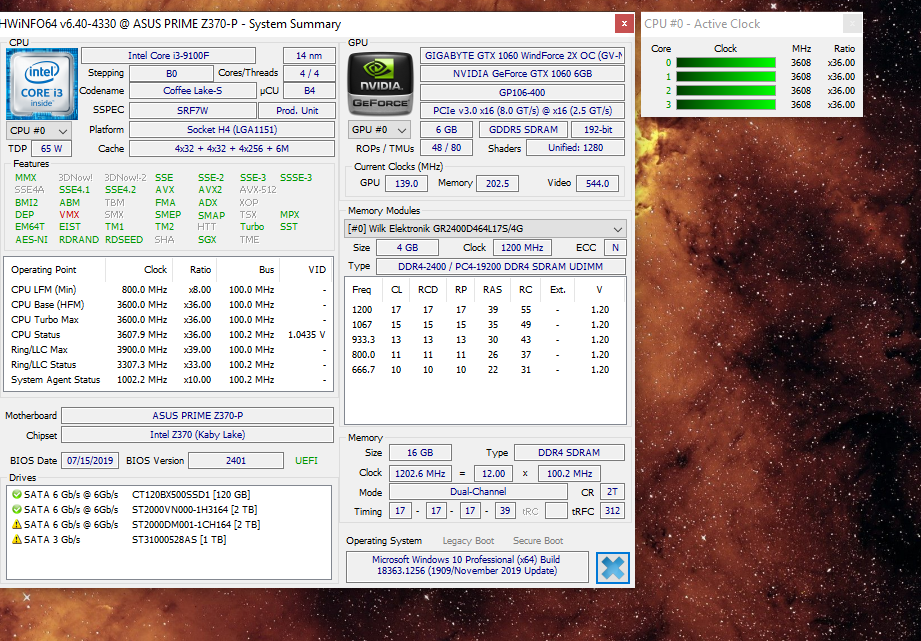Click the Coffee Lake-S codename field

(193, 91)
